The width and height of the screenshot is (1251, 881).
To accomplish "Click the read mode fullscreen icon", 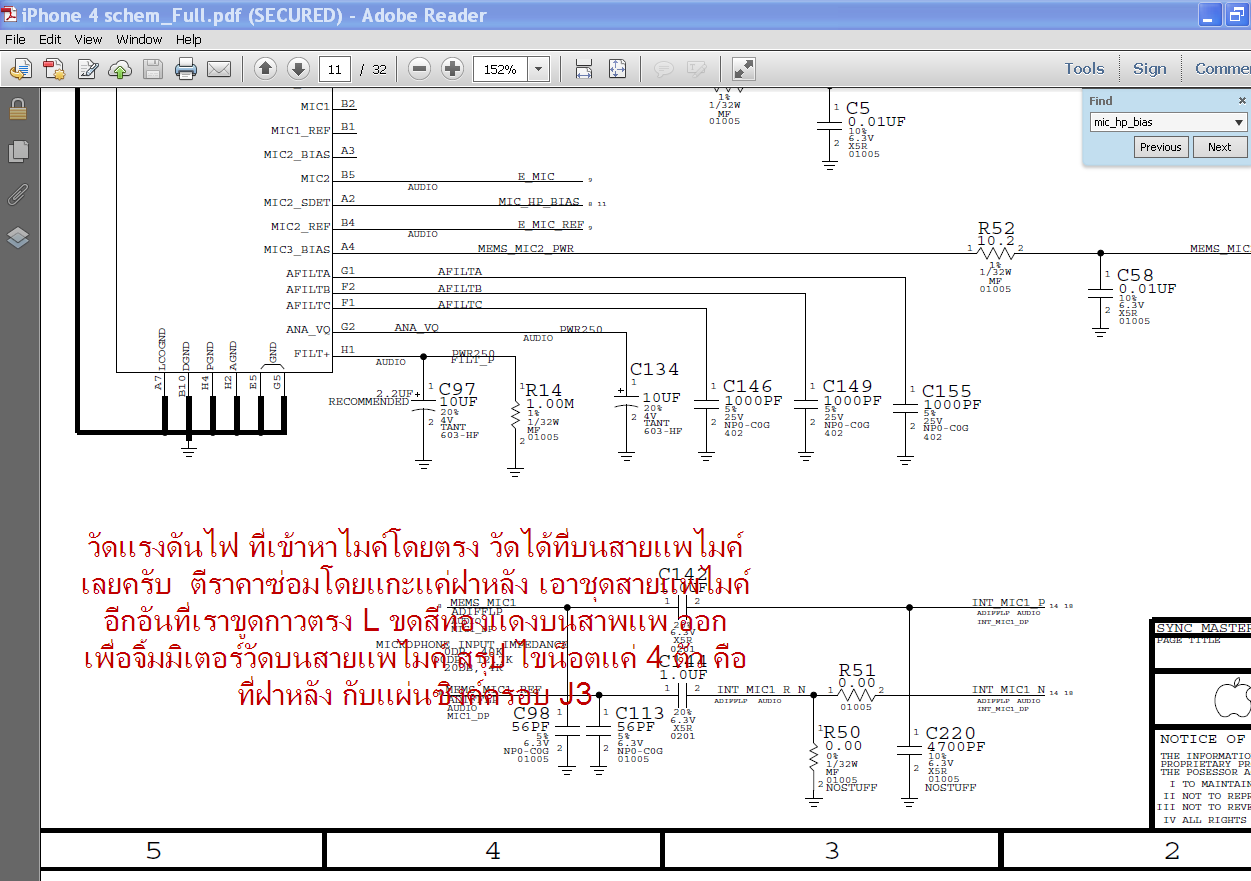I will tap(743, 69).
